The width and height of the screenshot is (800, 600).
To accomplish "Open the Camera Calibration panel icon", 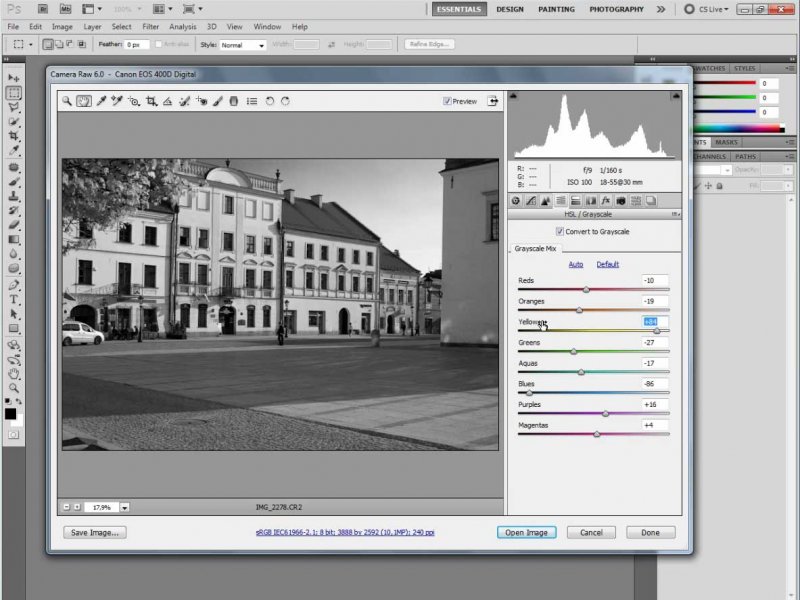I will pyautogui.click(x=621, y=201).
